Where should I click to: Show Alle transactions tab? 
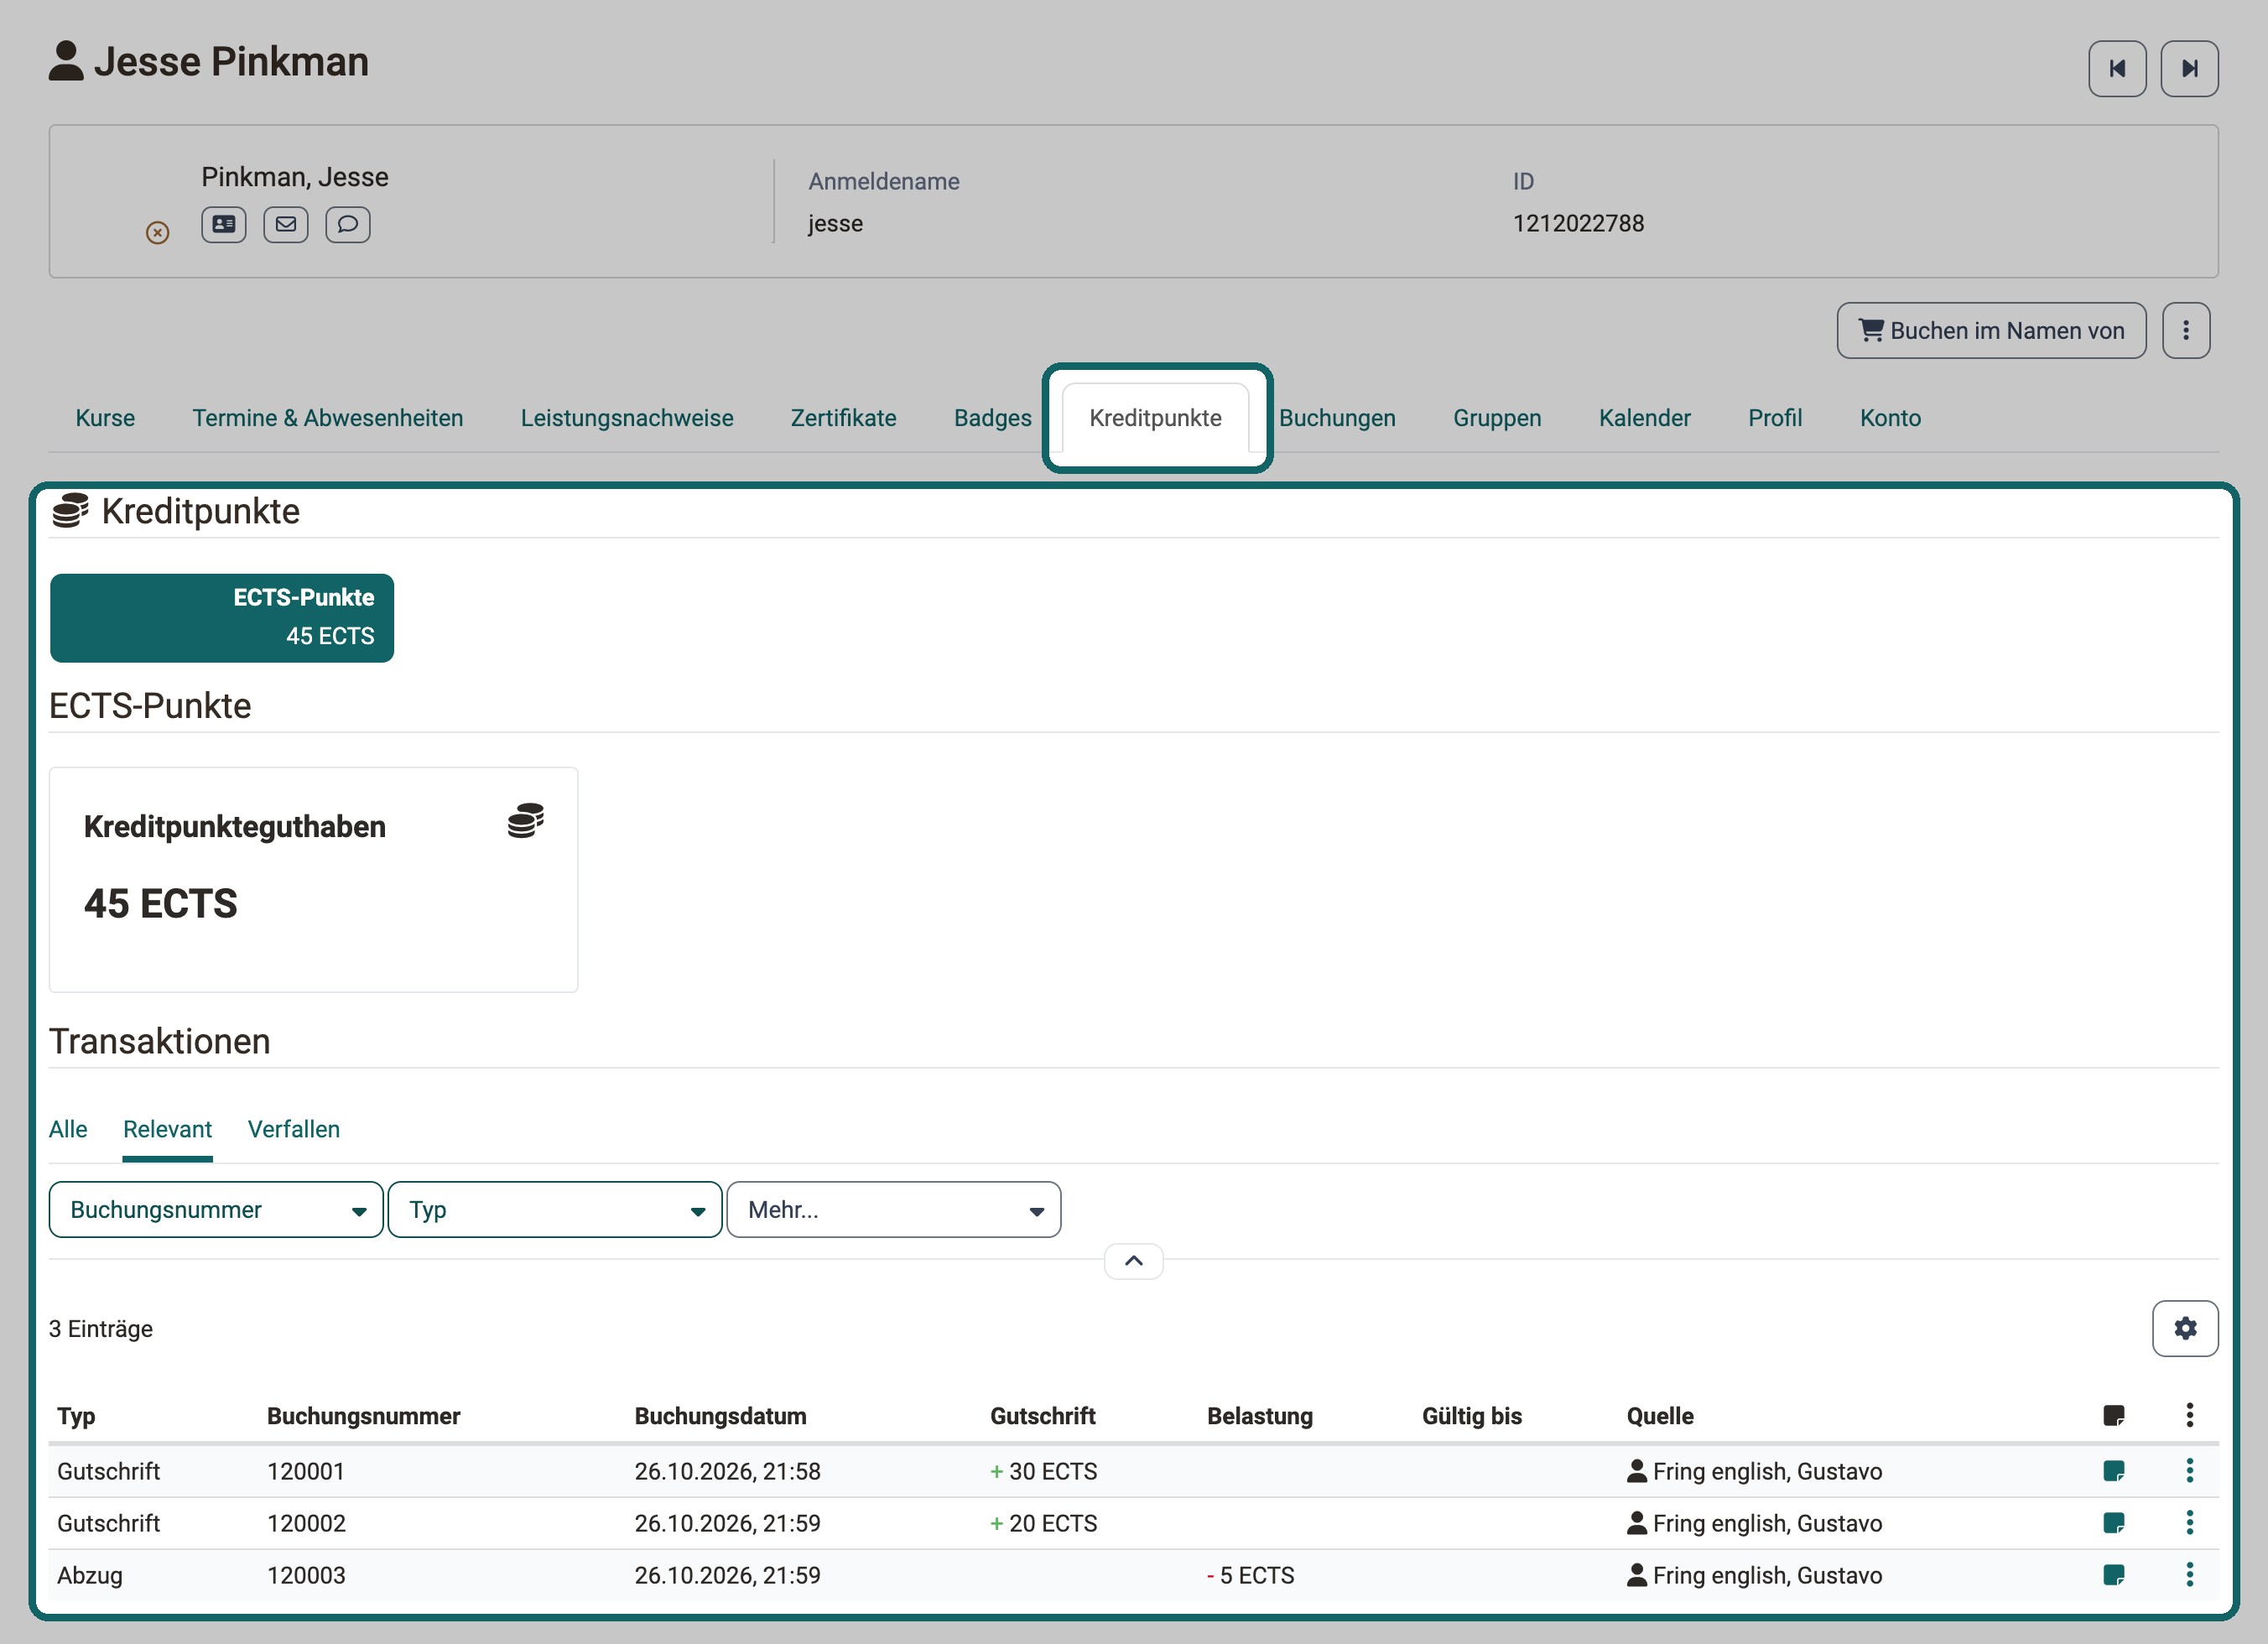point(68,1129)
